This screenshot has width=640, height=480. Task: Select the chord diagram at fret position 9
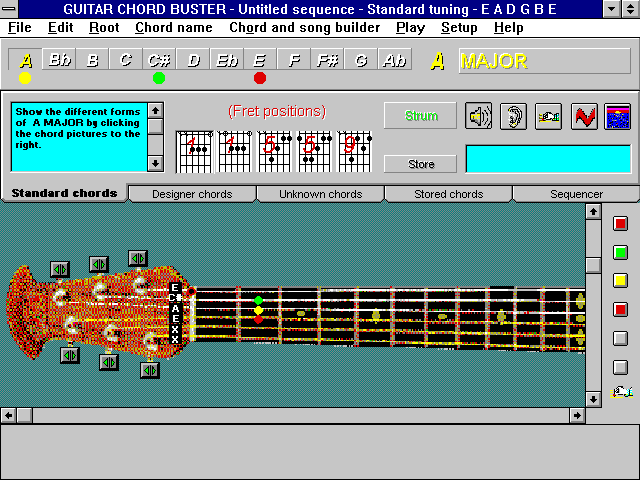(x=355, y=150)
